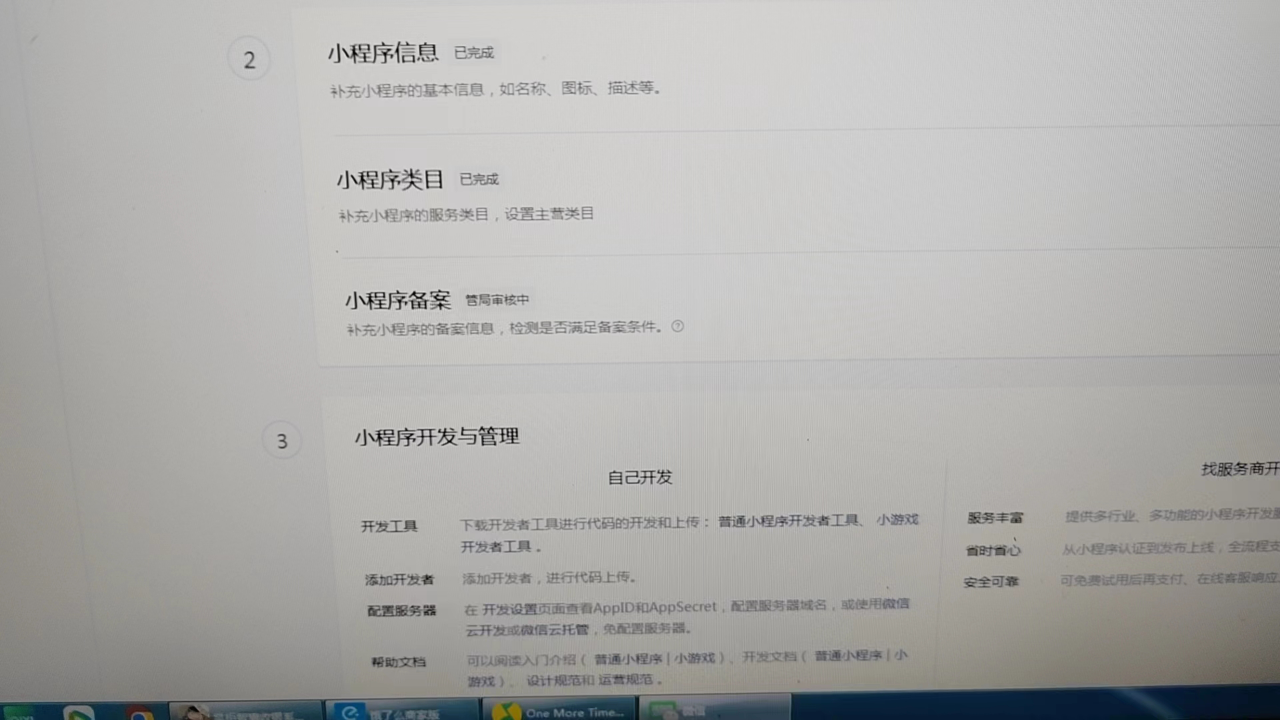Open 普通小程序 link under 入门介绍
1280x720 pixels.
[628, 658]
